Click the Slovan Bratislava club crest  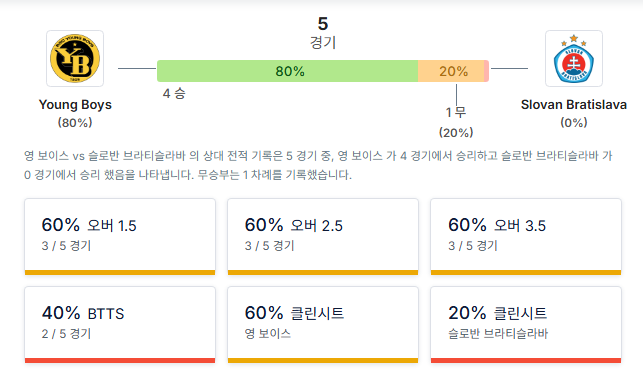574,58
